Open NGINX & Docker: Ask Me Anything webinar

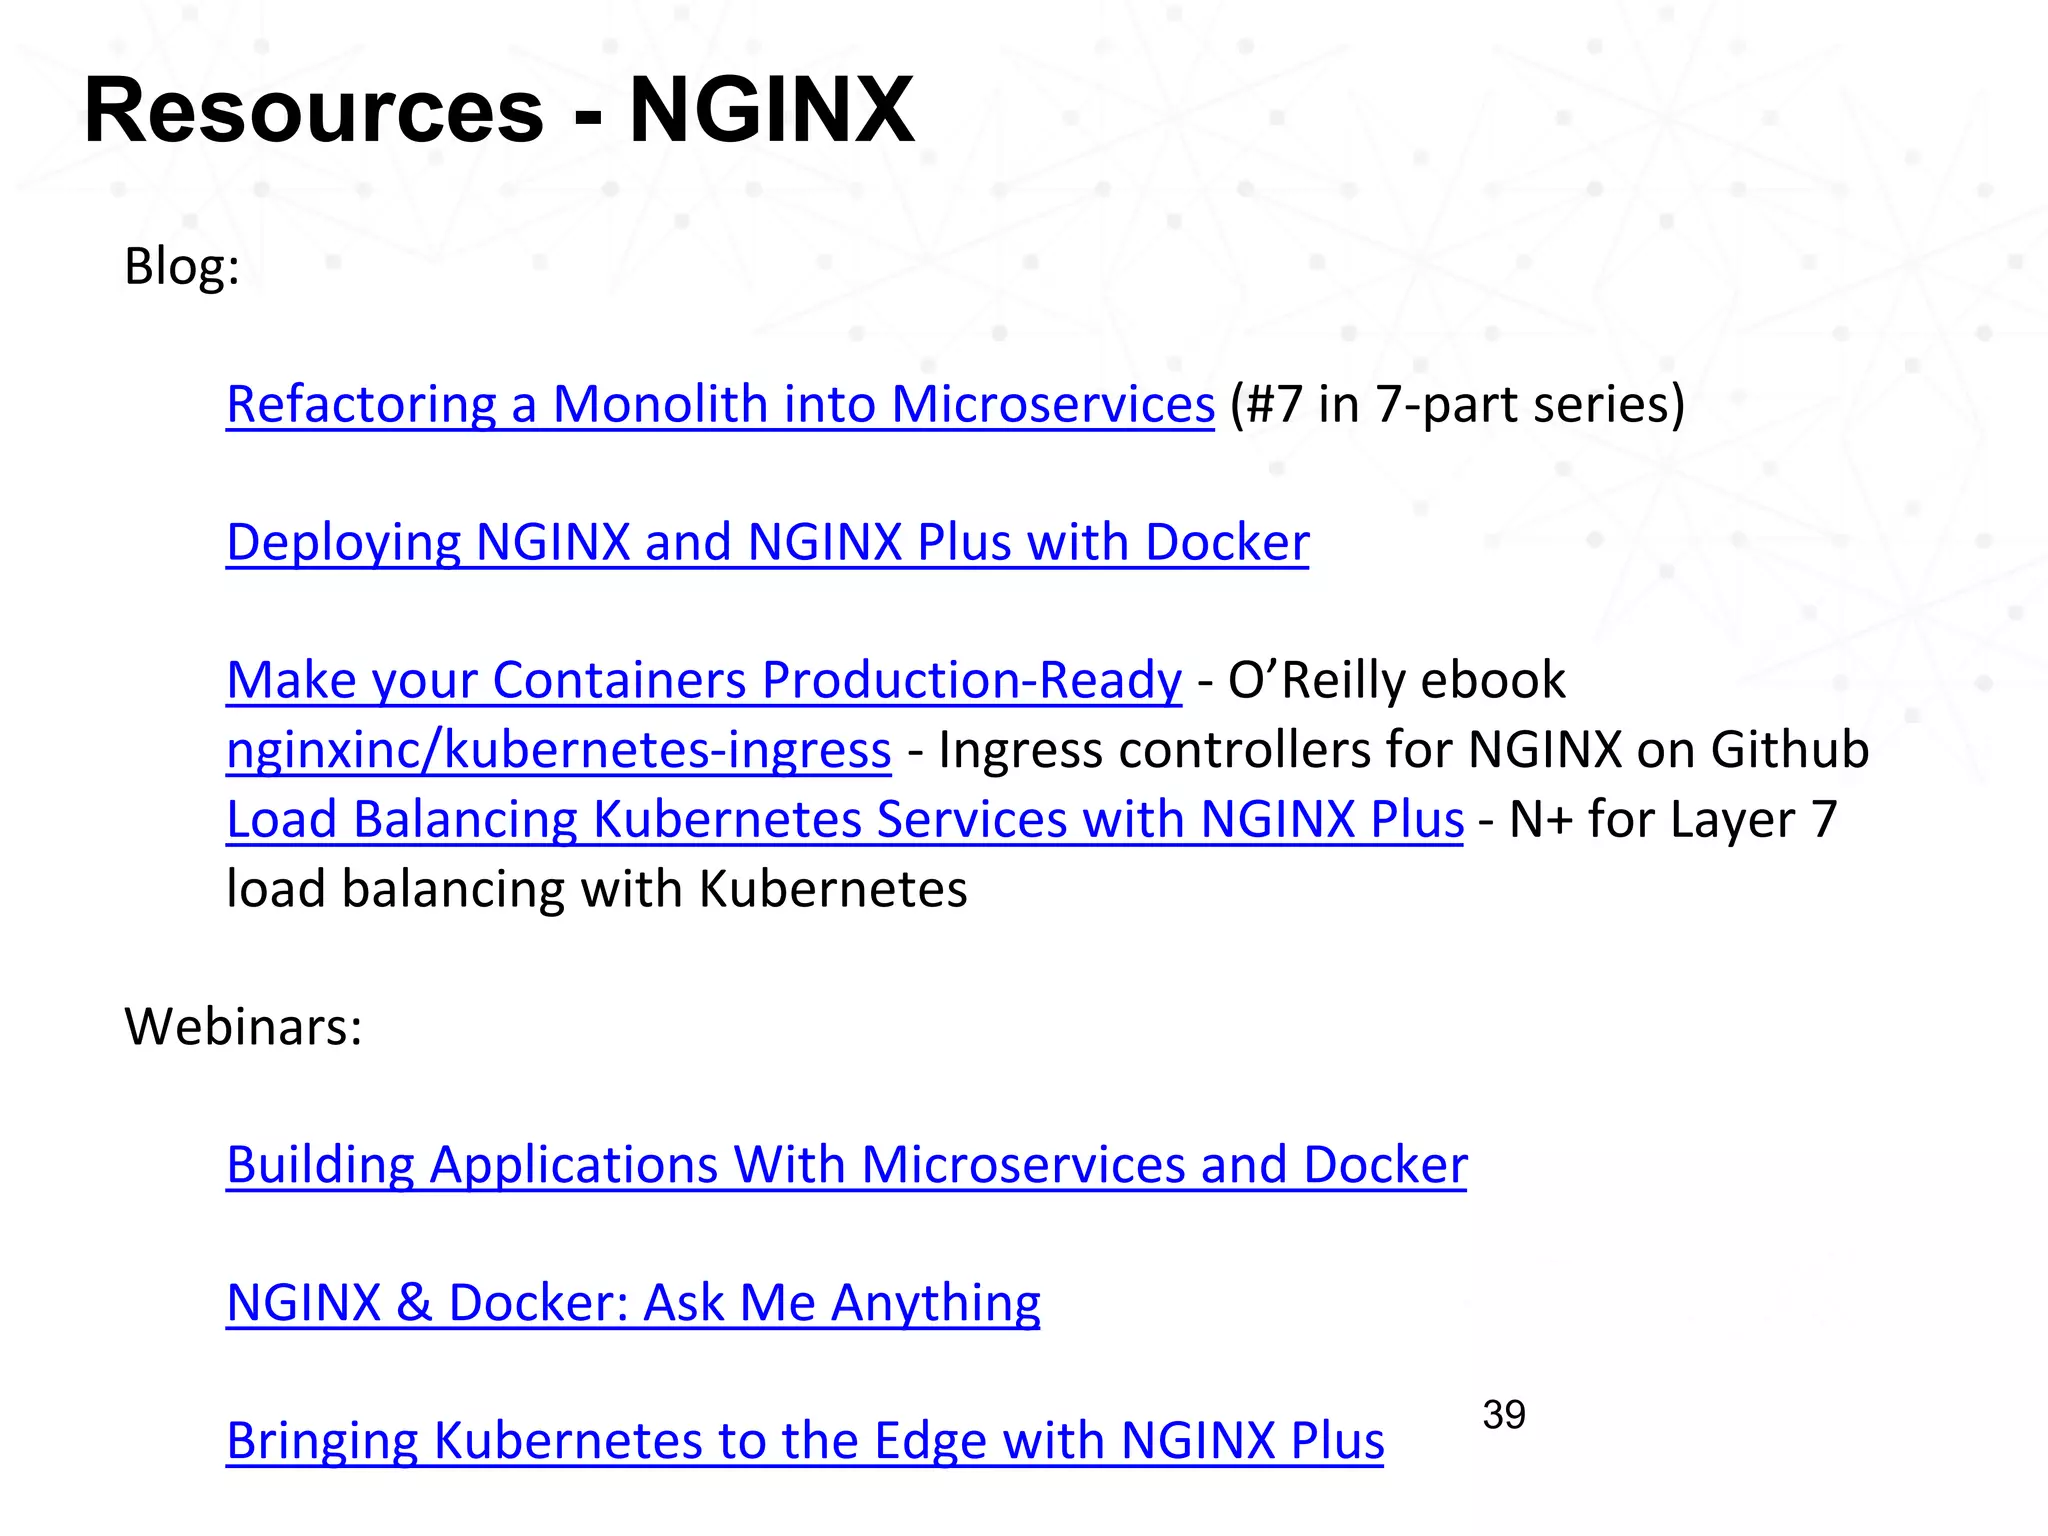click(x=633, y=1303)
